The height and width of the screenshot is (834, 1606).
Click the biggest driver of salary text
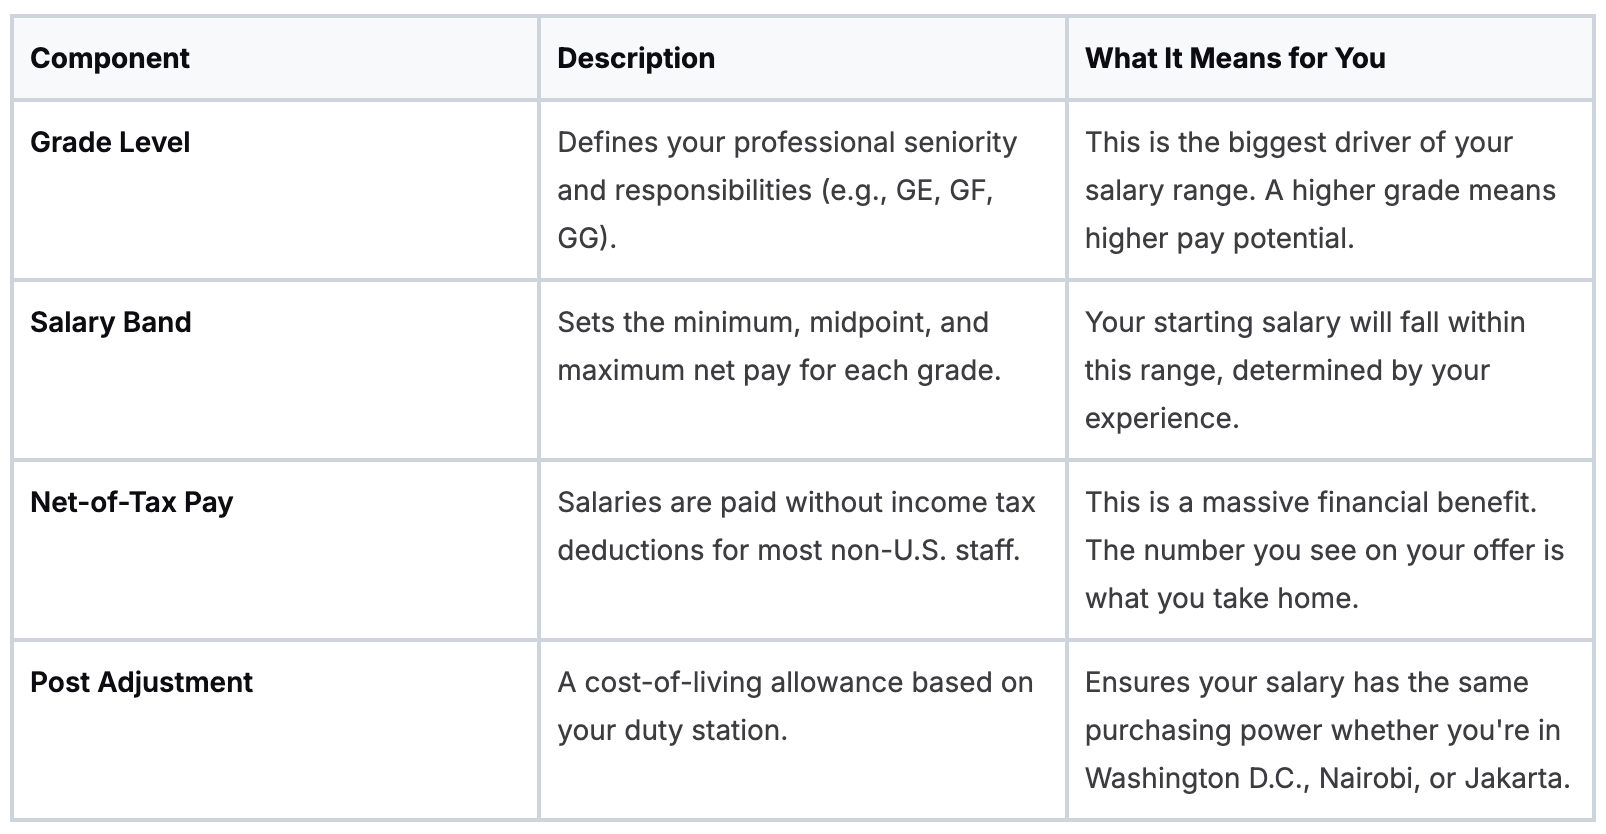(x=1298, y=143)
